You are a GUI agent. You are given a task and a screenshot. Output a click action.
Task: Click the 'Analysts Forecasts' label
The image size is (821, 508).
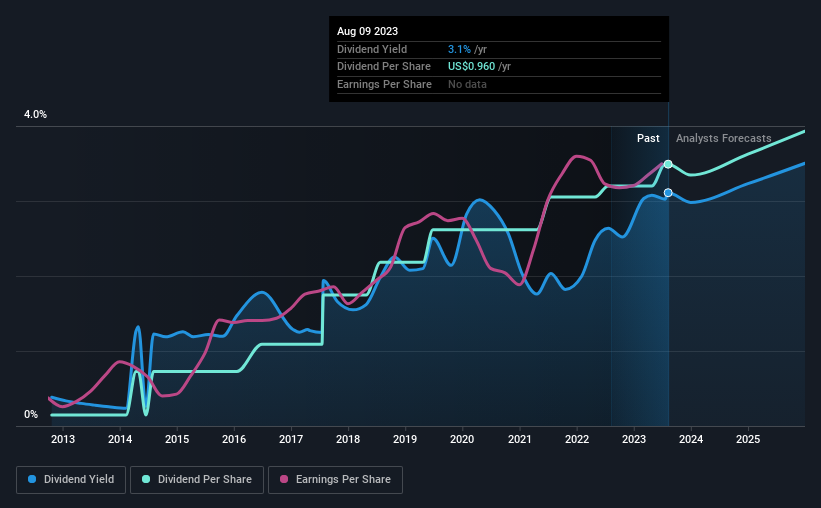(723, 138)
